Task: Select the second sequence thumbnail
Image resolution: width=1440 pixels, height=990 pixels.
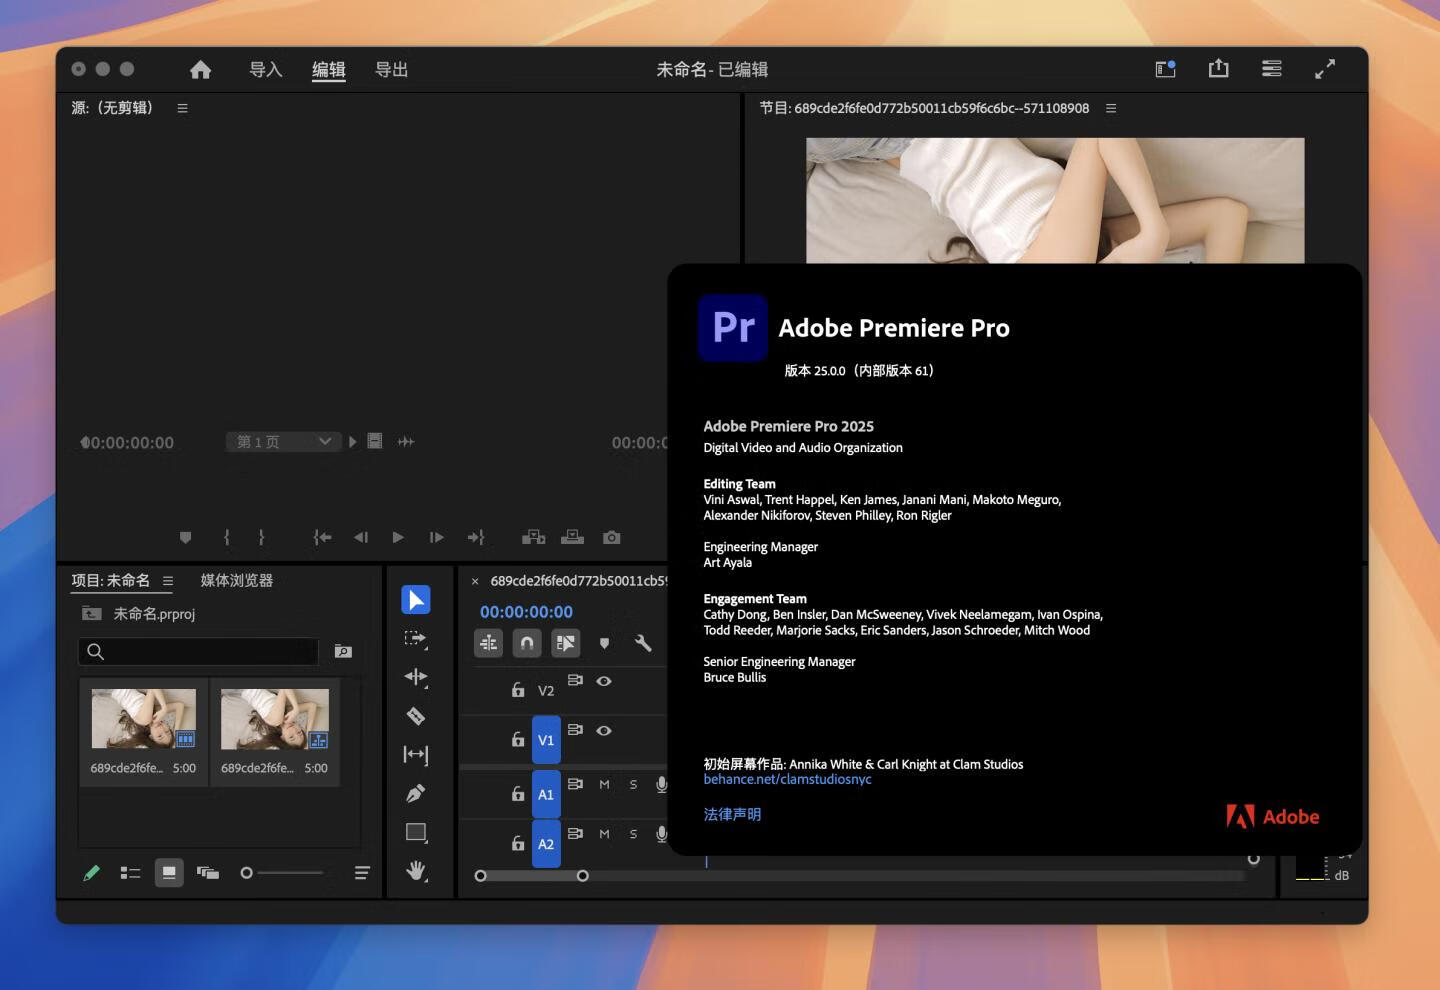Action: point(275,718)
